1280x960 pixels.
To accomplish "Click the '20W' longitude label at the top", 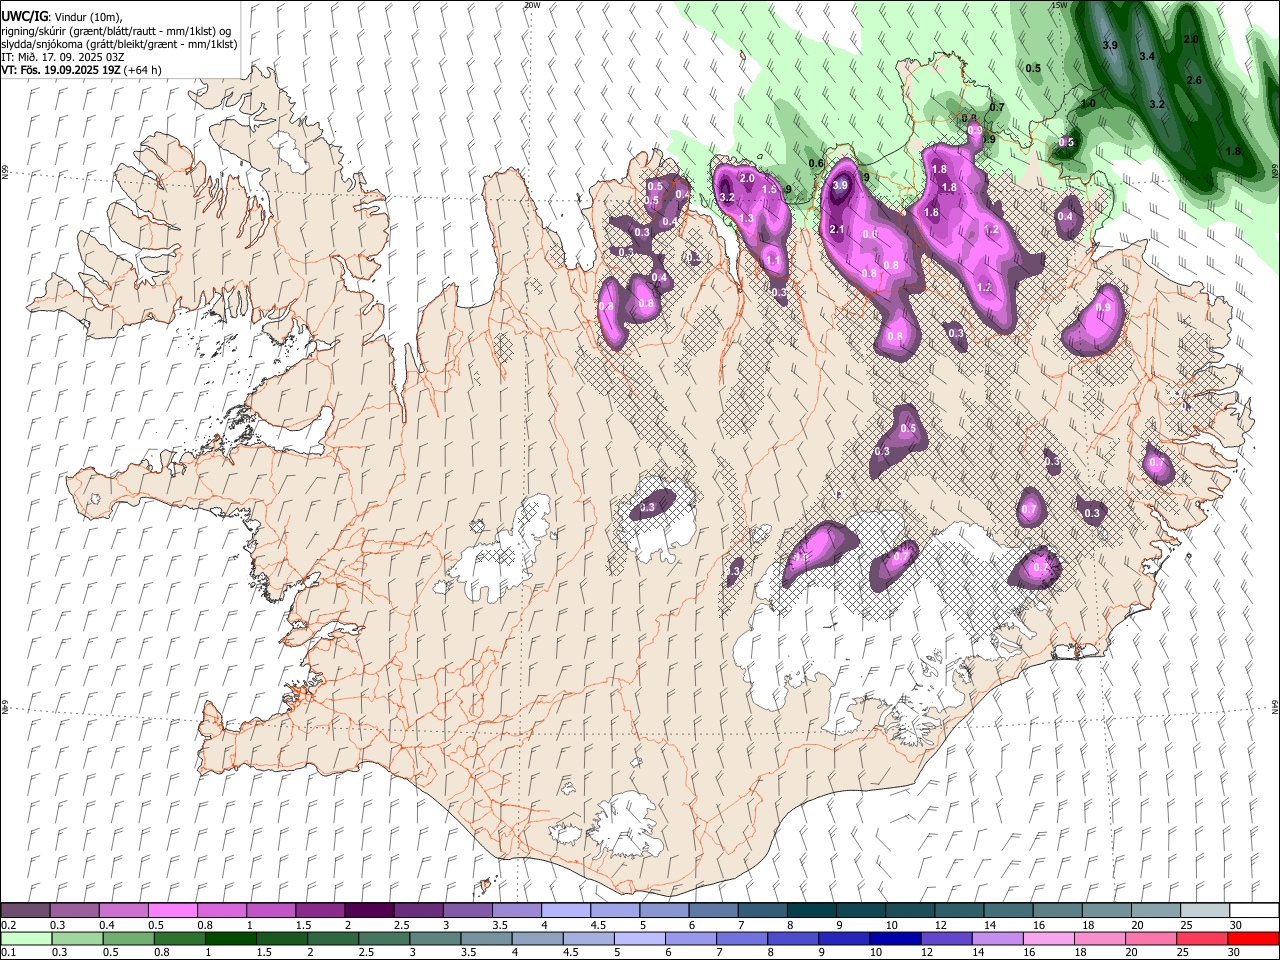I will tap(532, 5).
